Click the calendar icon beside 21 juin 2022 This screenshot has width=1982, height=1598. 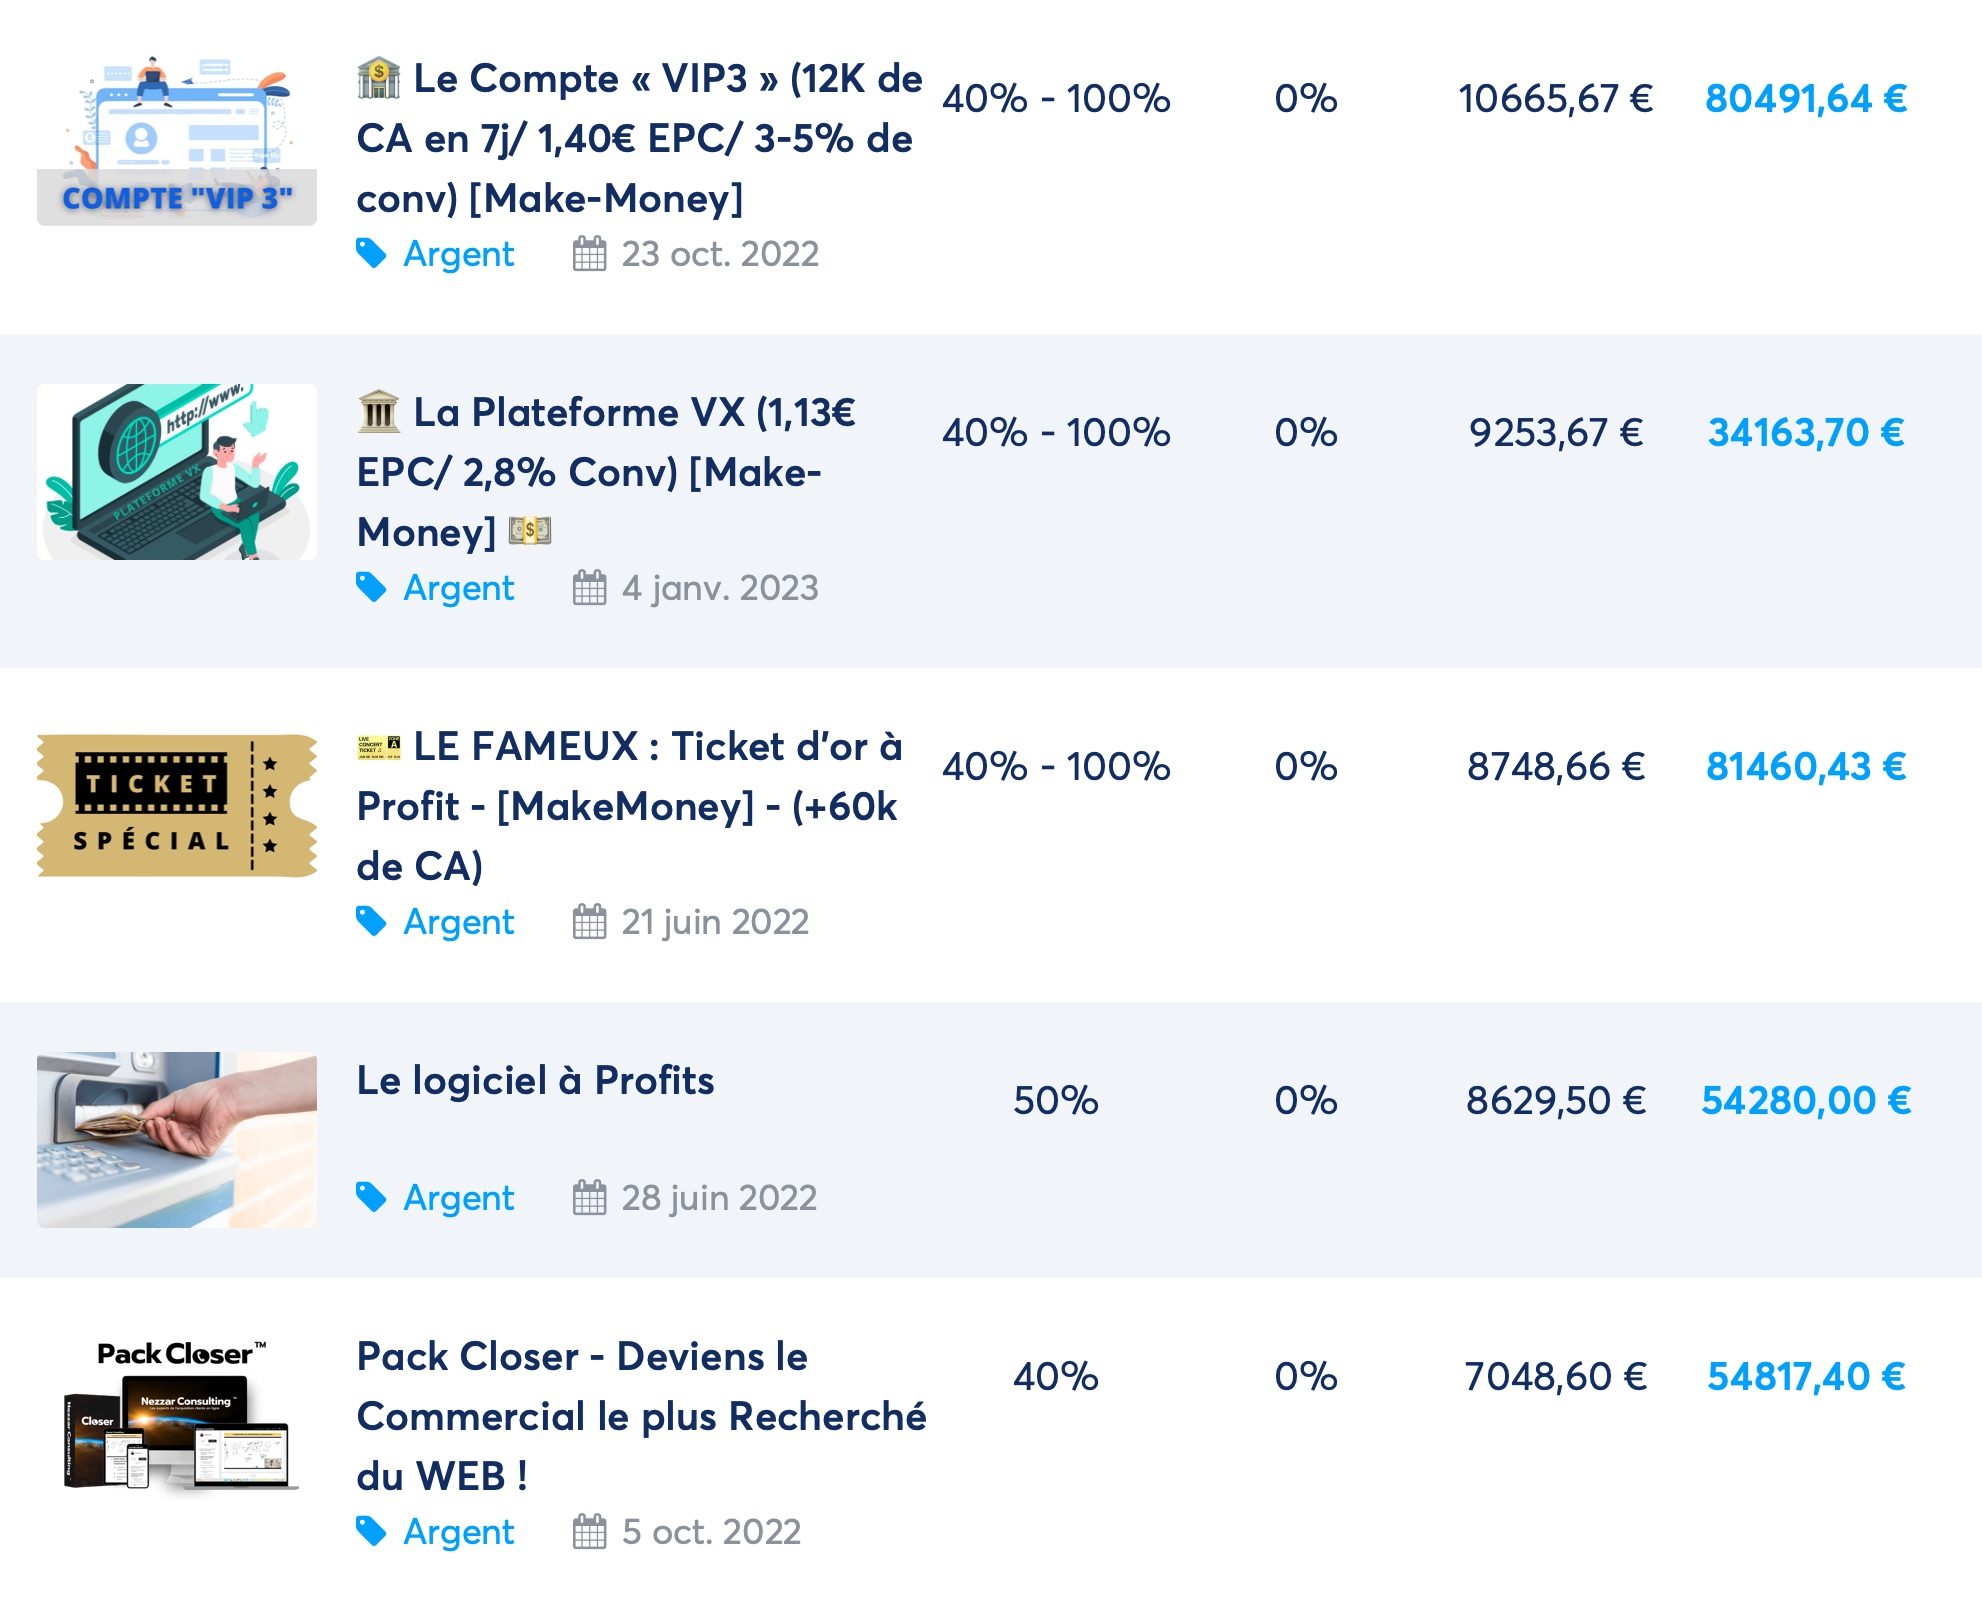click(x=589, y=922)
